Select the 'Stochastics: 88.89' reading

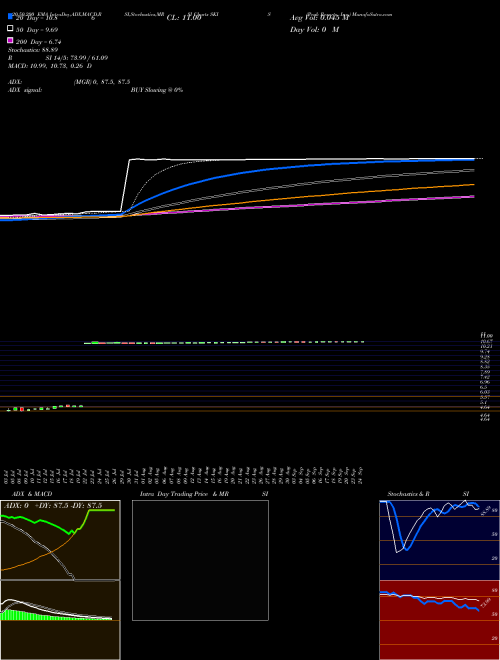click(33, 50)
